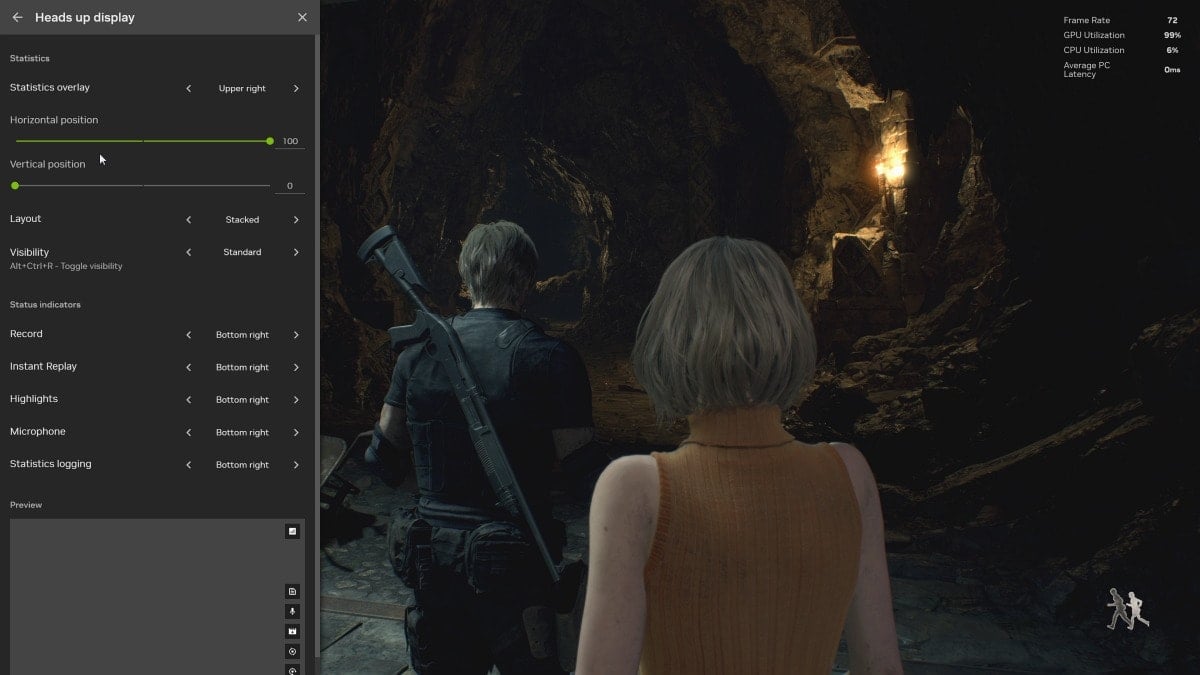Go back using the Heads up display arrow
The height and width of the screenshot is (675, 1200).
tap(17, 17)
